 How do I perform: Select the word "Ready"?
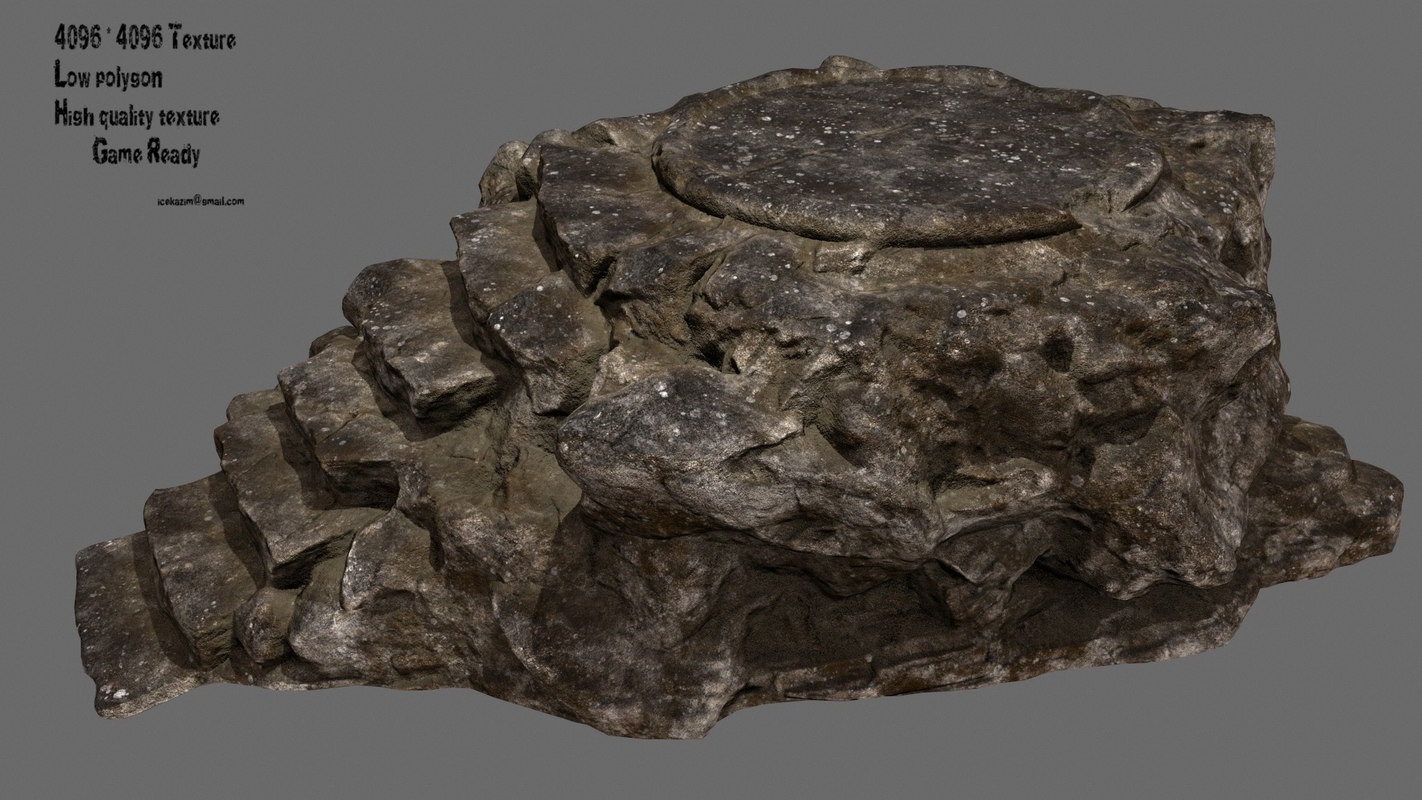(x=174, y=153)
